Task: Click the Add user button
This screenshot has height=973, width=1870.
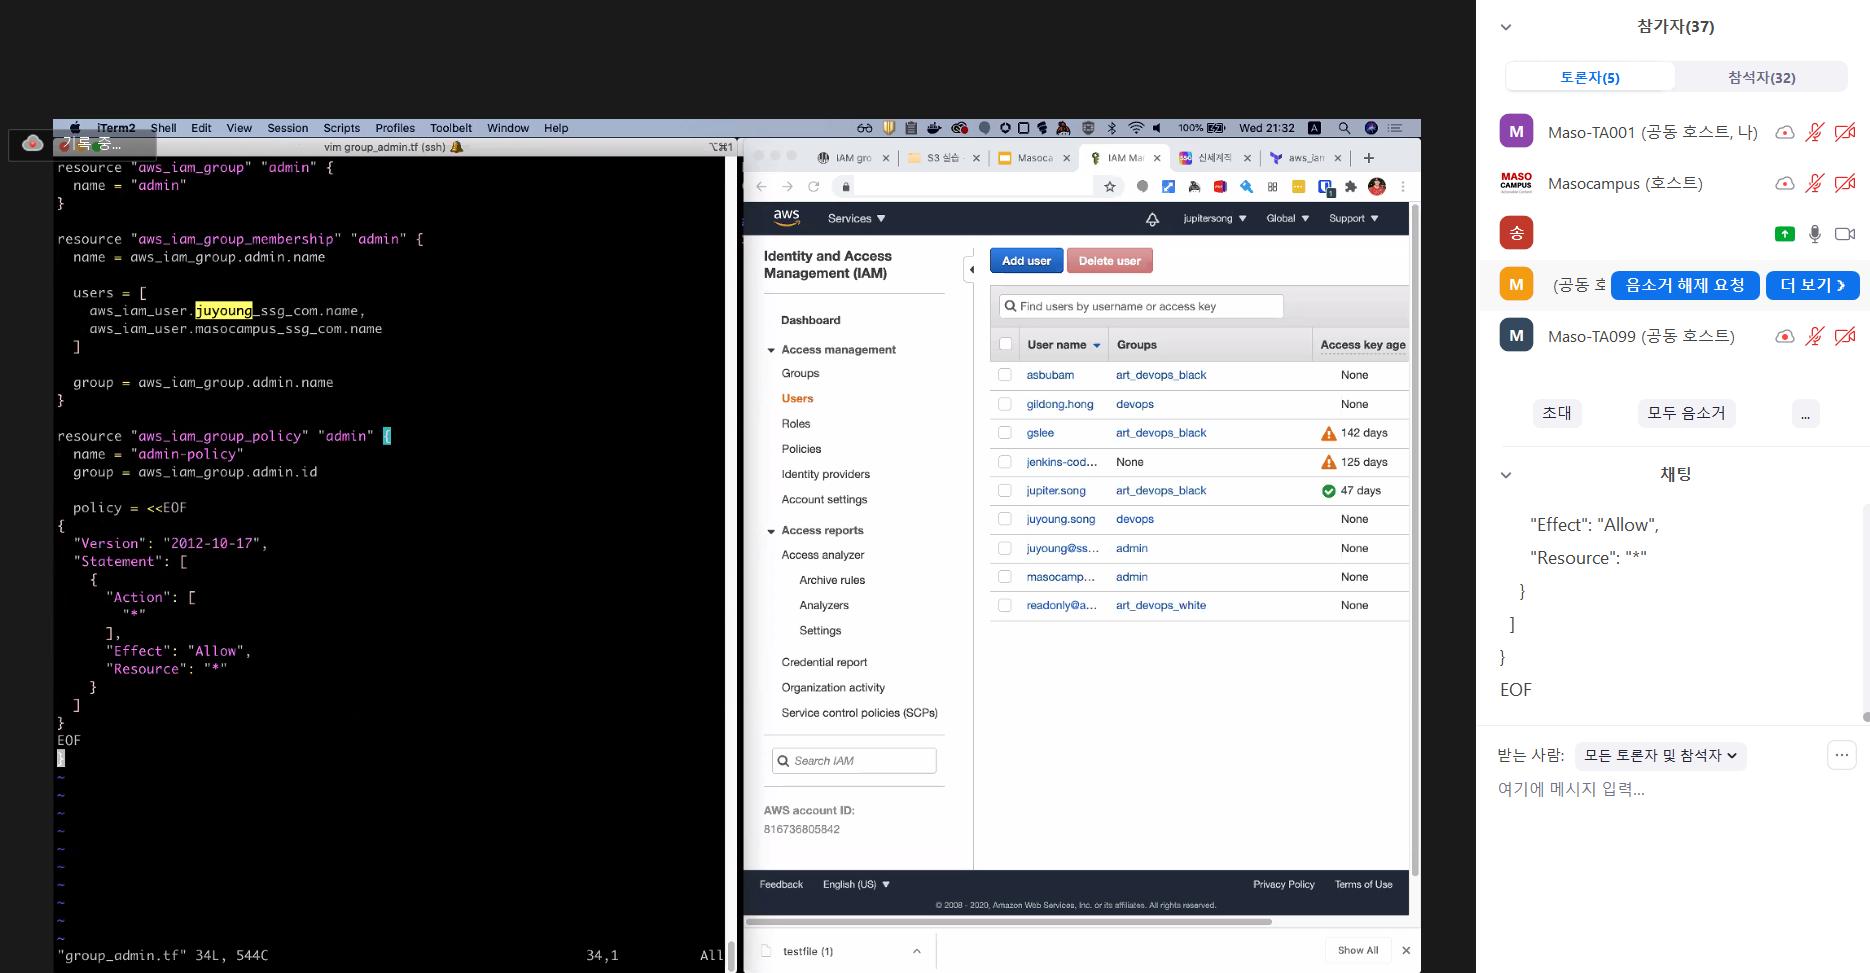Action: [x=1026, y=261]
